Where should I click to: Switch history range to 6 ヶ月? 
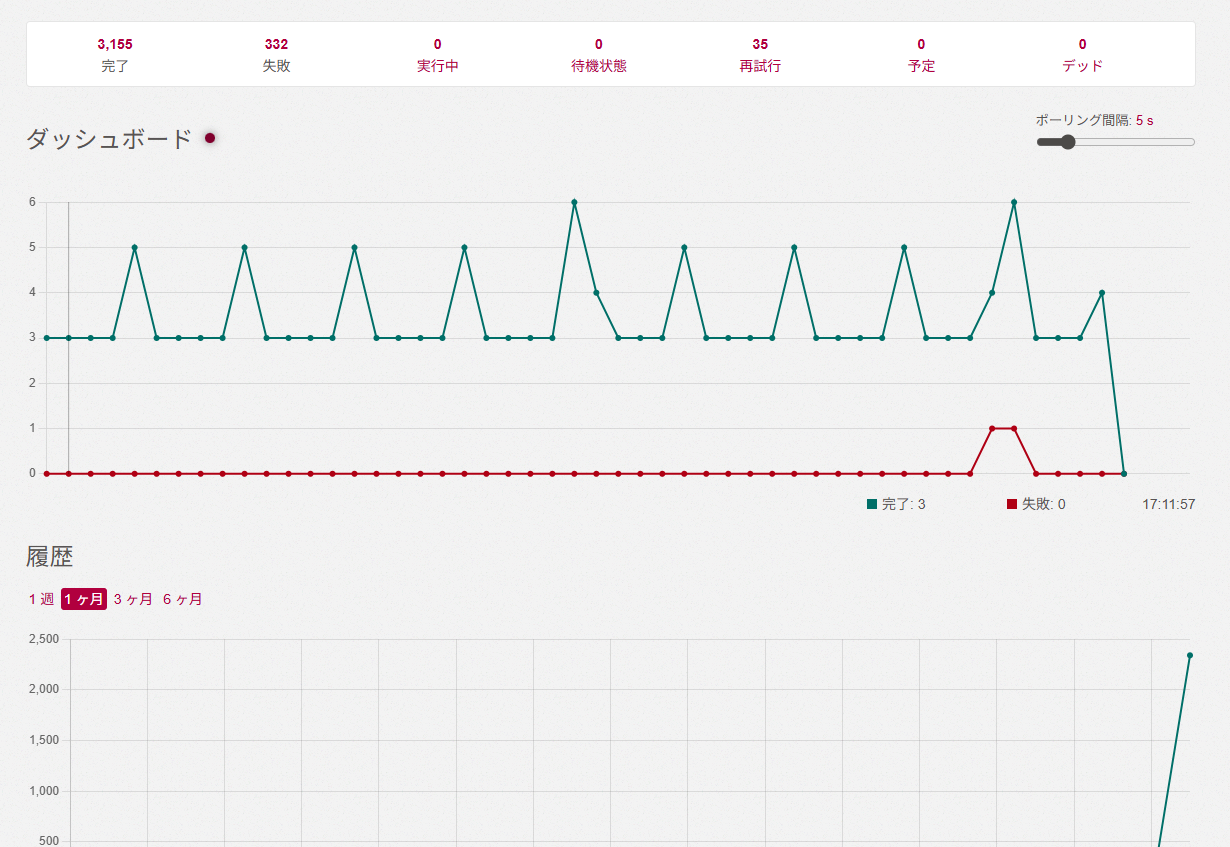coord(183,599)
